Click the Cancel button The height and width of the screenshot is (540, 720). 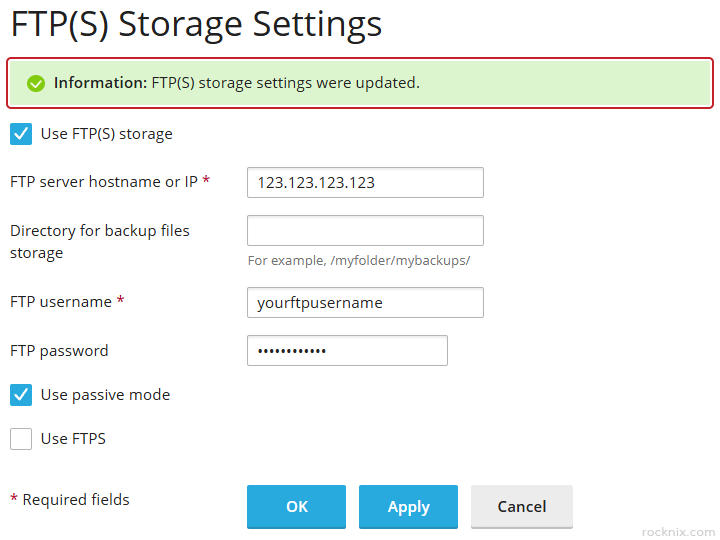coord(521,507)
